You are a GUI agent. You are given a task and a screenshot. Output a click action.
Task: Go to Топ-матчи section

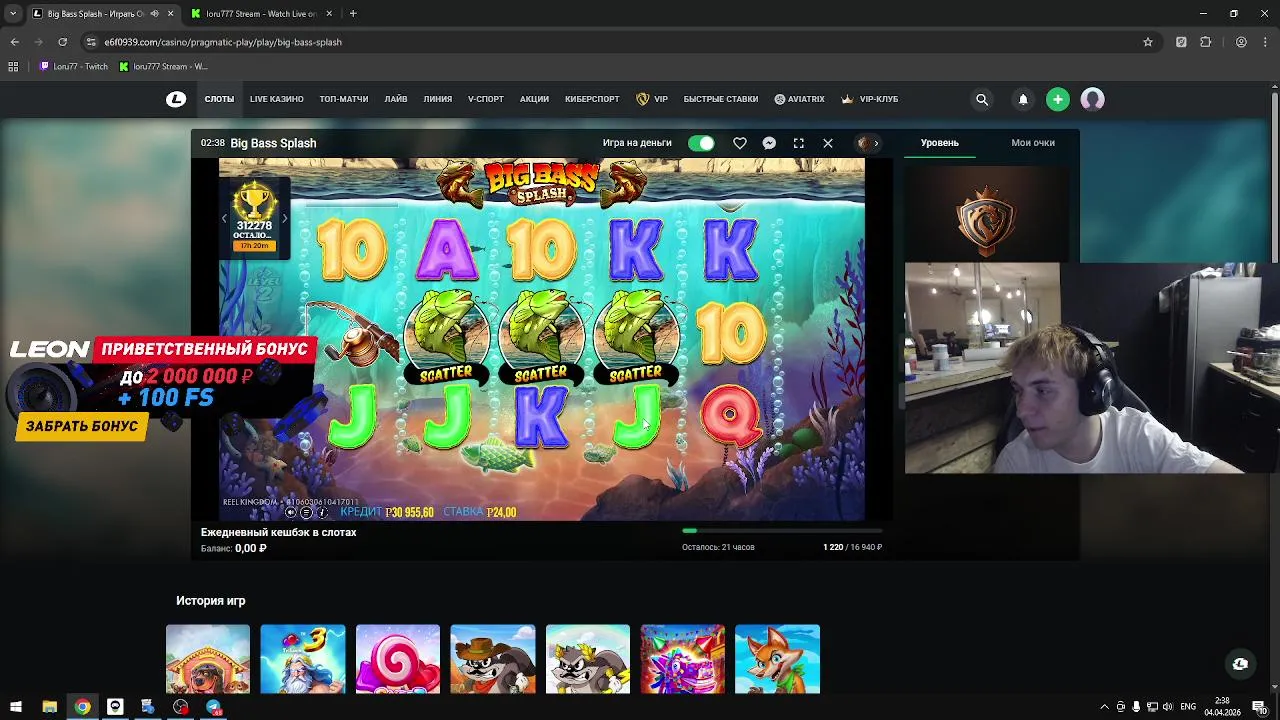click(x=344, y=99)
